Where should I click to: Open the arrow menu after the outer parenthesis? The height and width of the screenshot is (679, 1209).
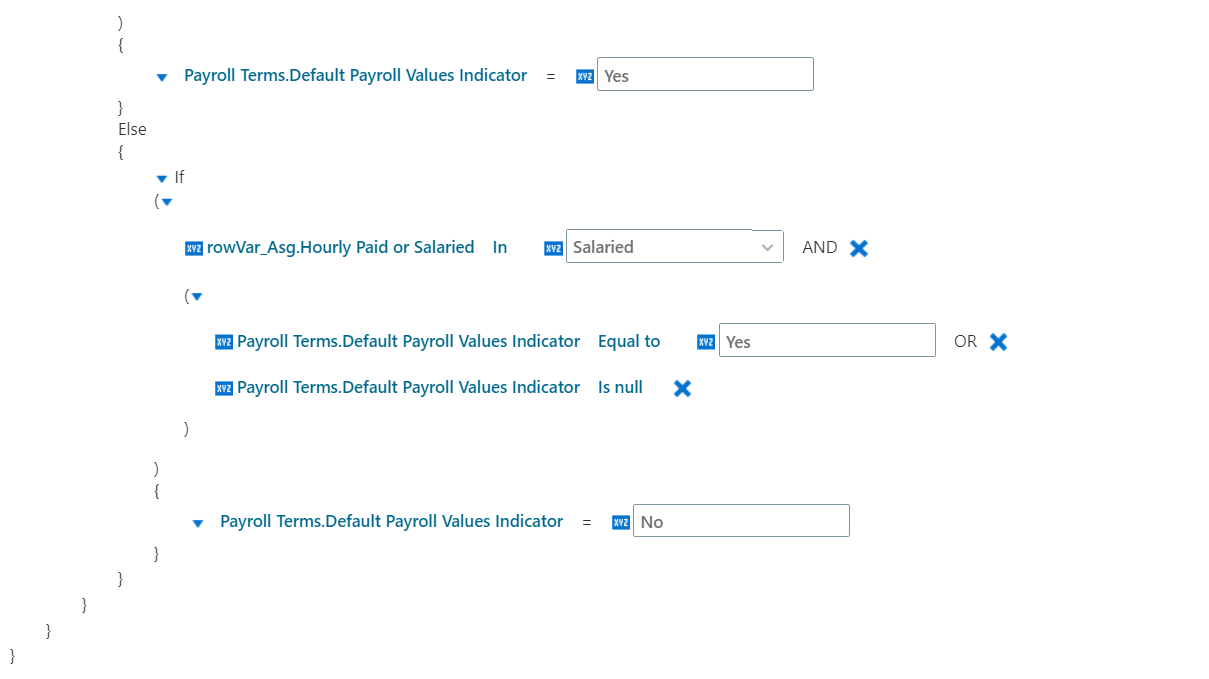[x=167, y=202]
